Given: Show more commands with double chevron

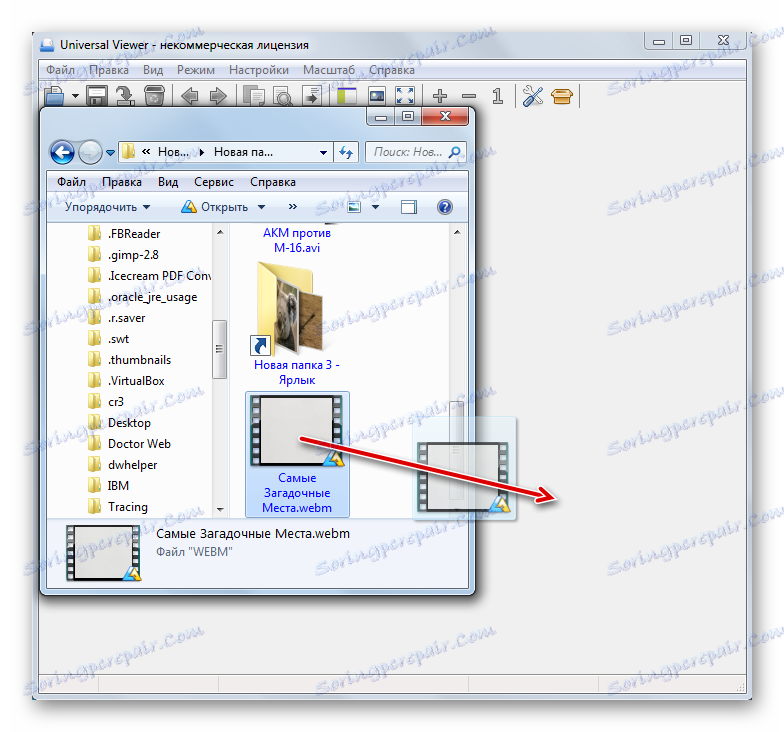Looking at the screenshot, I should point(293,206).
